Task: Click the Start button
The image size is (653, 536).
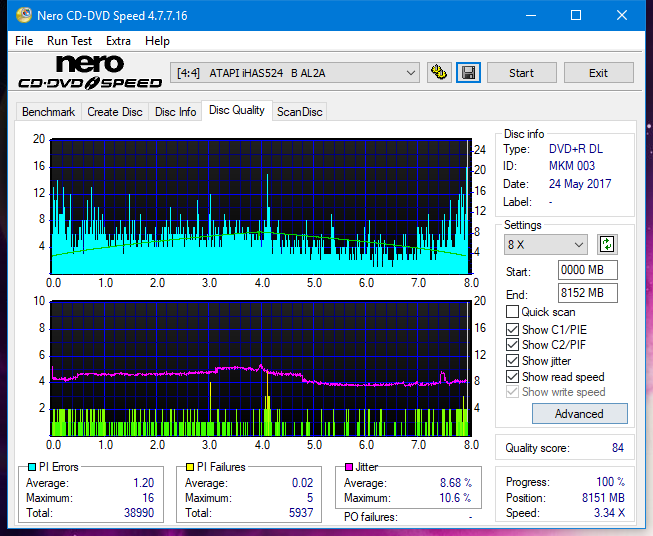Action: [x=521, y=73]
